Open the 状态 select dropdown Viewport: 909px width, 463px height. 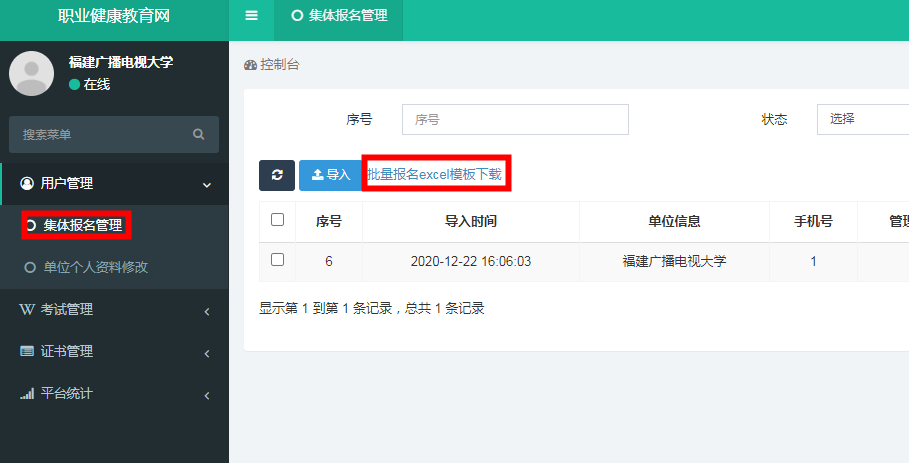click(862, 119)
